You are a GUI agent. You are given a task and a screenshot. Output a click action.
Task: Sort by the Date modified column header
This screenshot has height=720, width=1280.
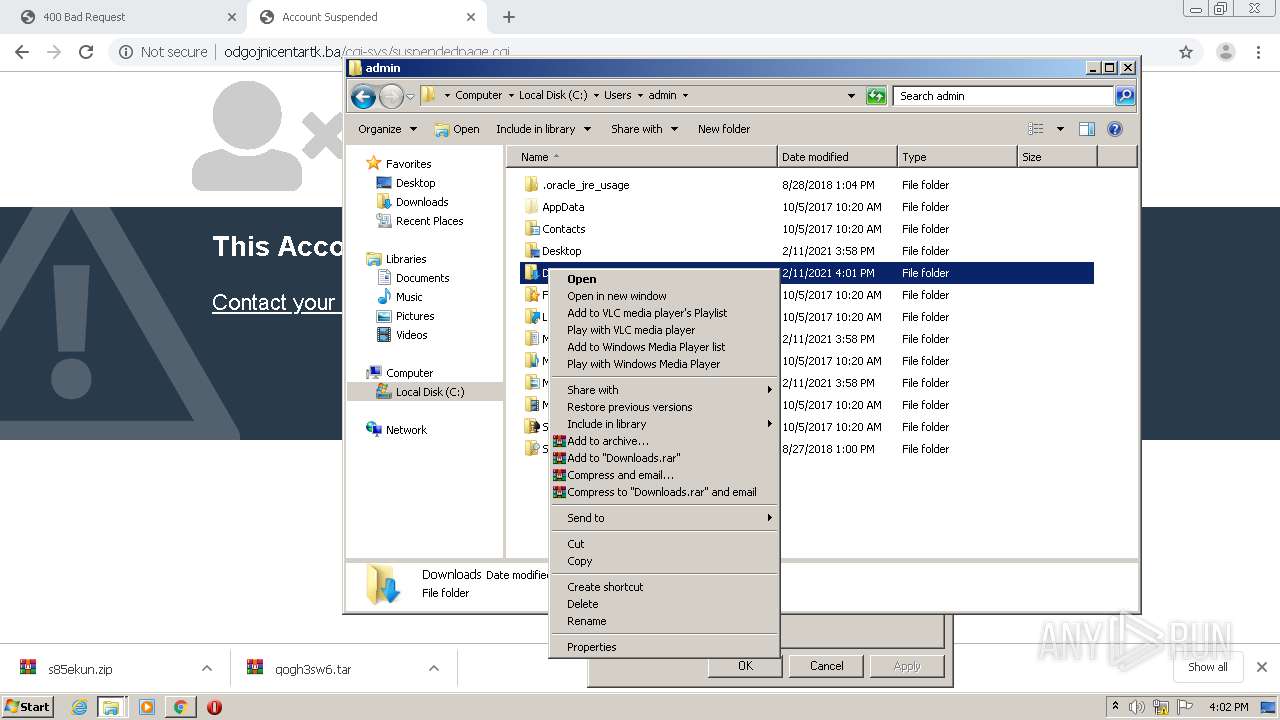[837, 157]
